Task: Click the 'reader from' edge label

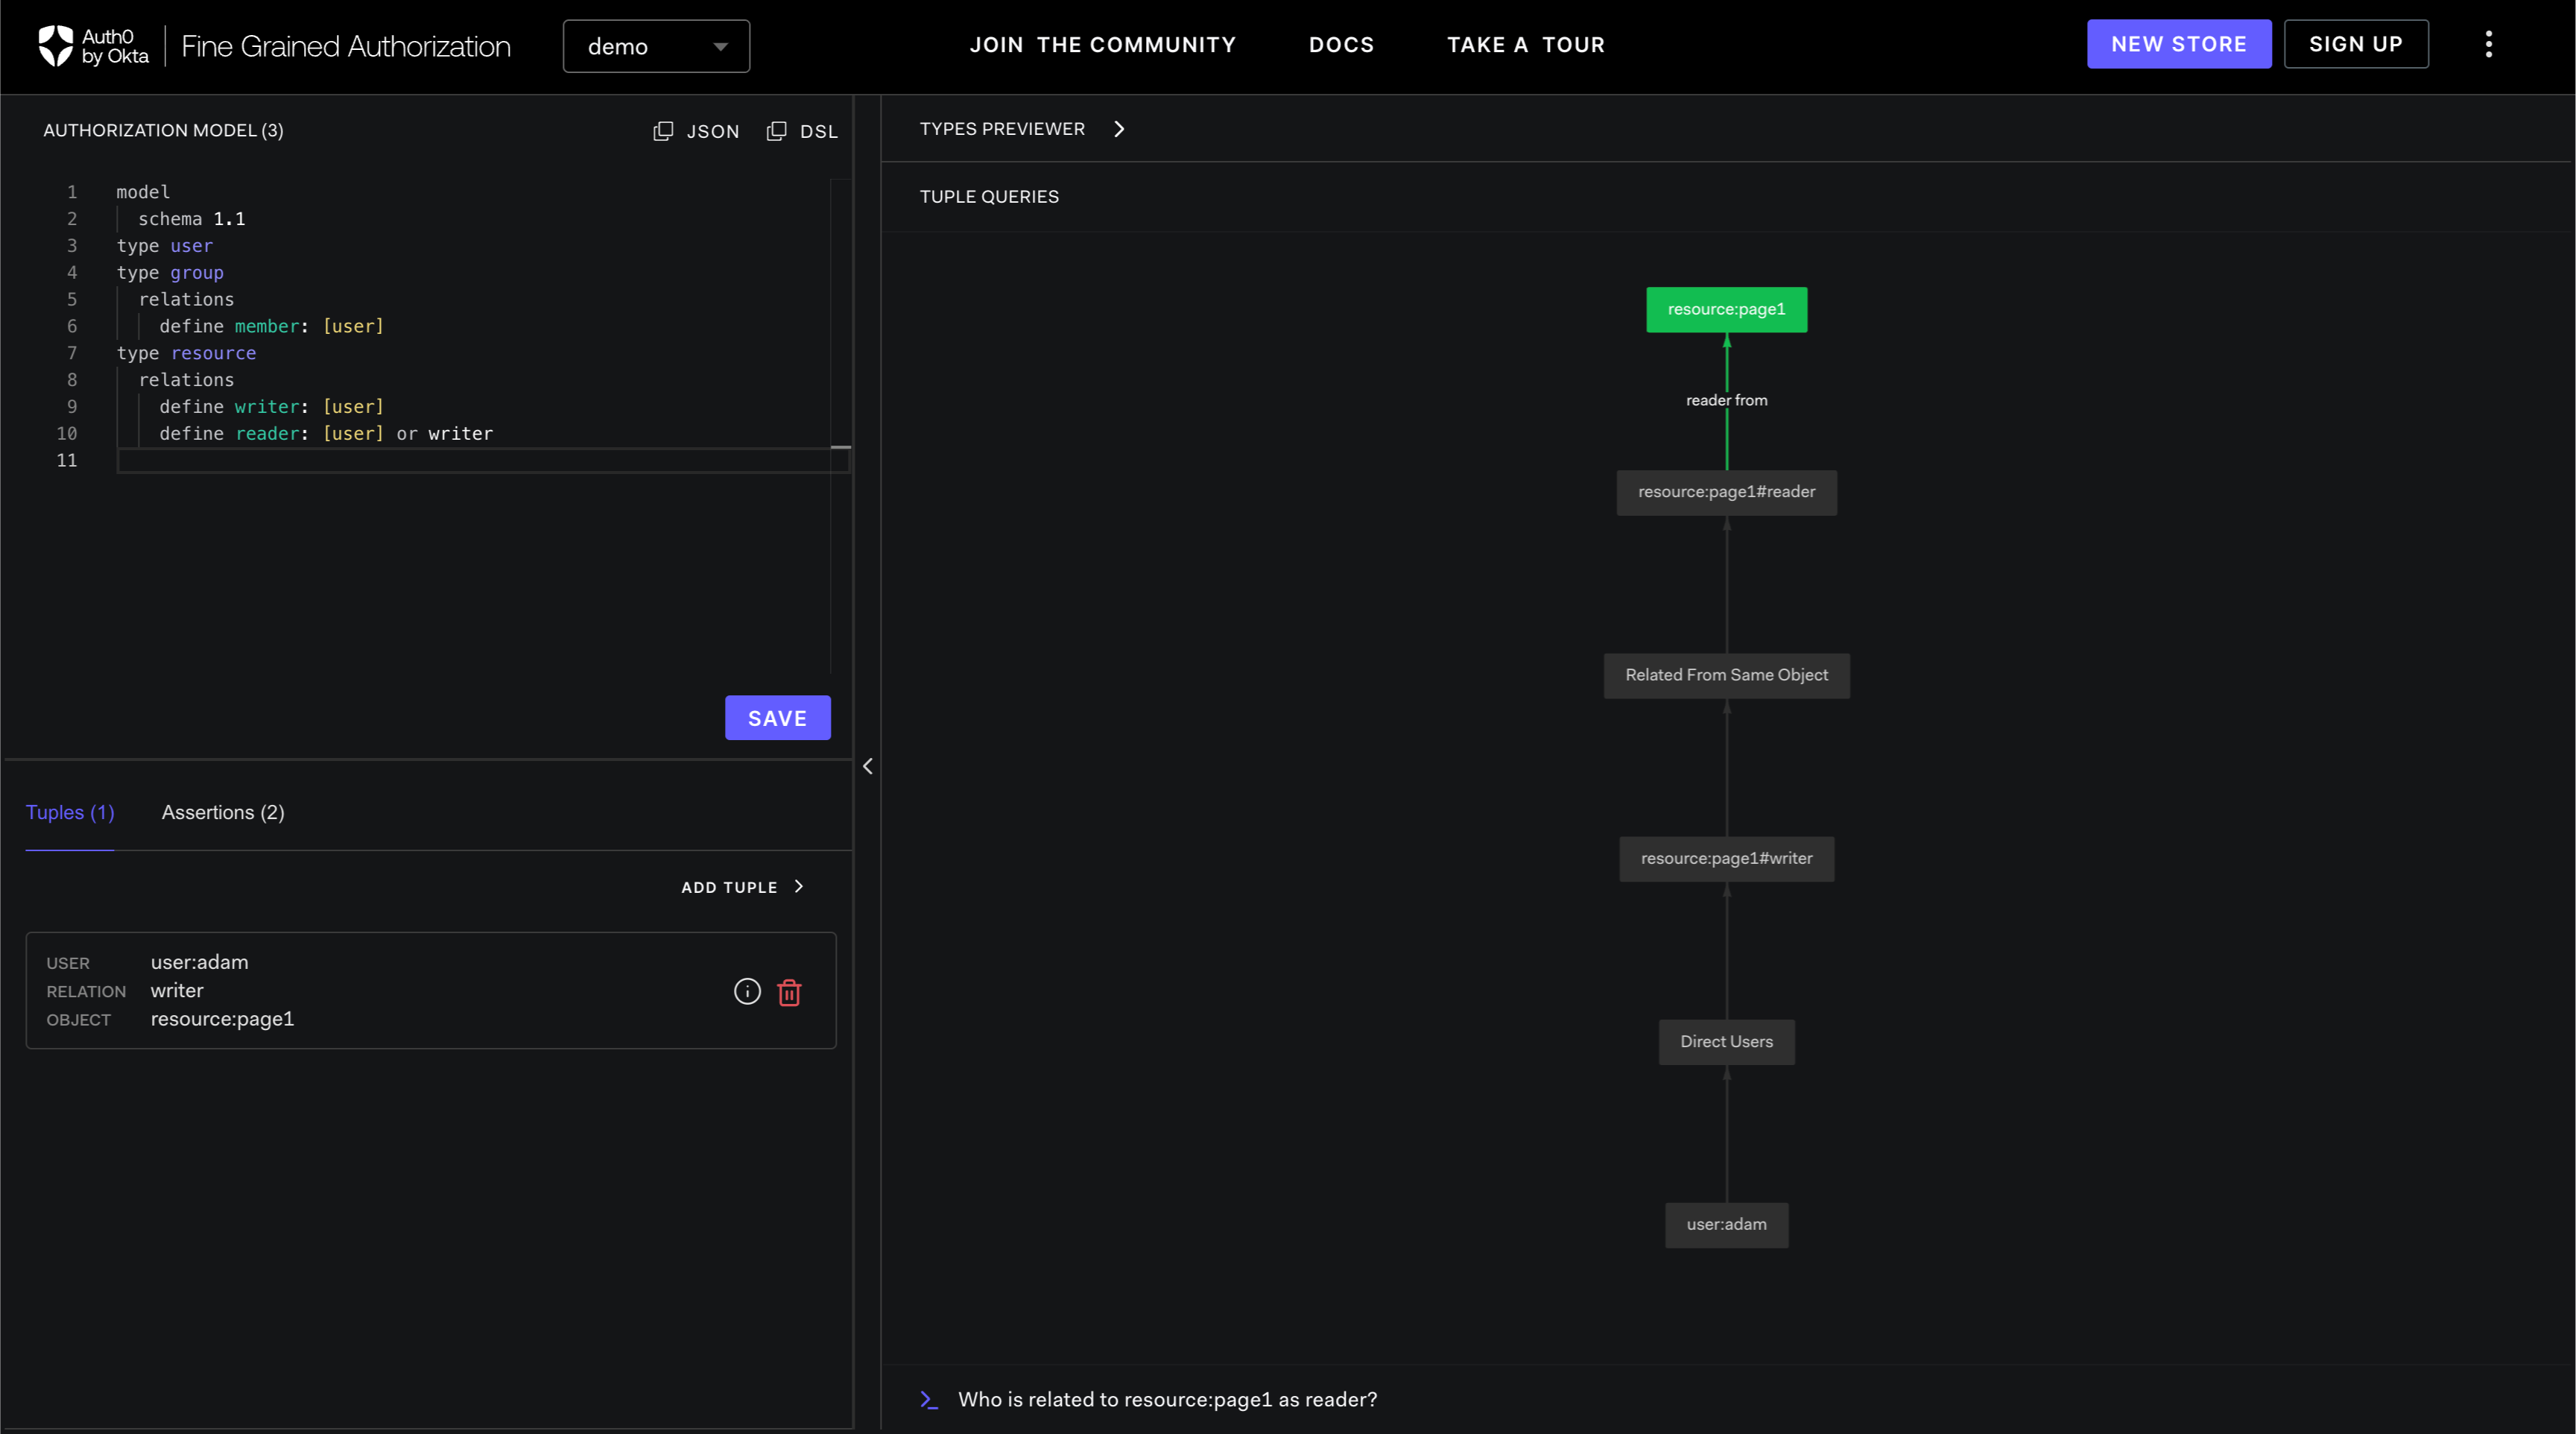Action: (x=1726, y=400)
